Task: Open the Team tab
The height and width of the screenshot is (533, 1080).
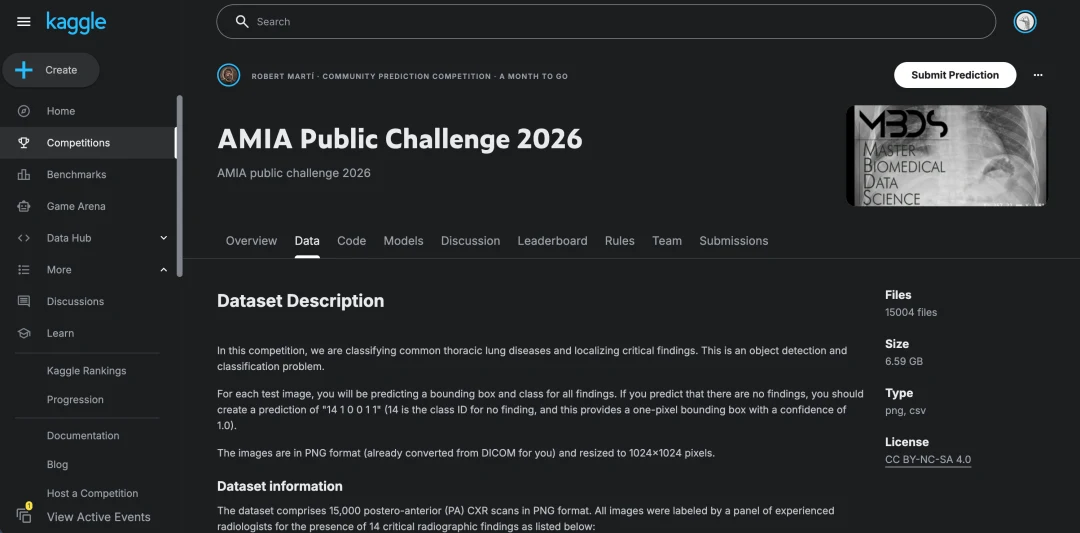Action: point(667,241)
